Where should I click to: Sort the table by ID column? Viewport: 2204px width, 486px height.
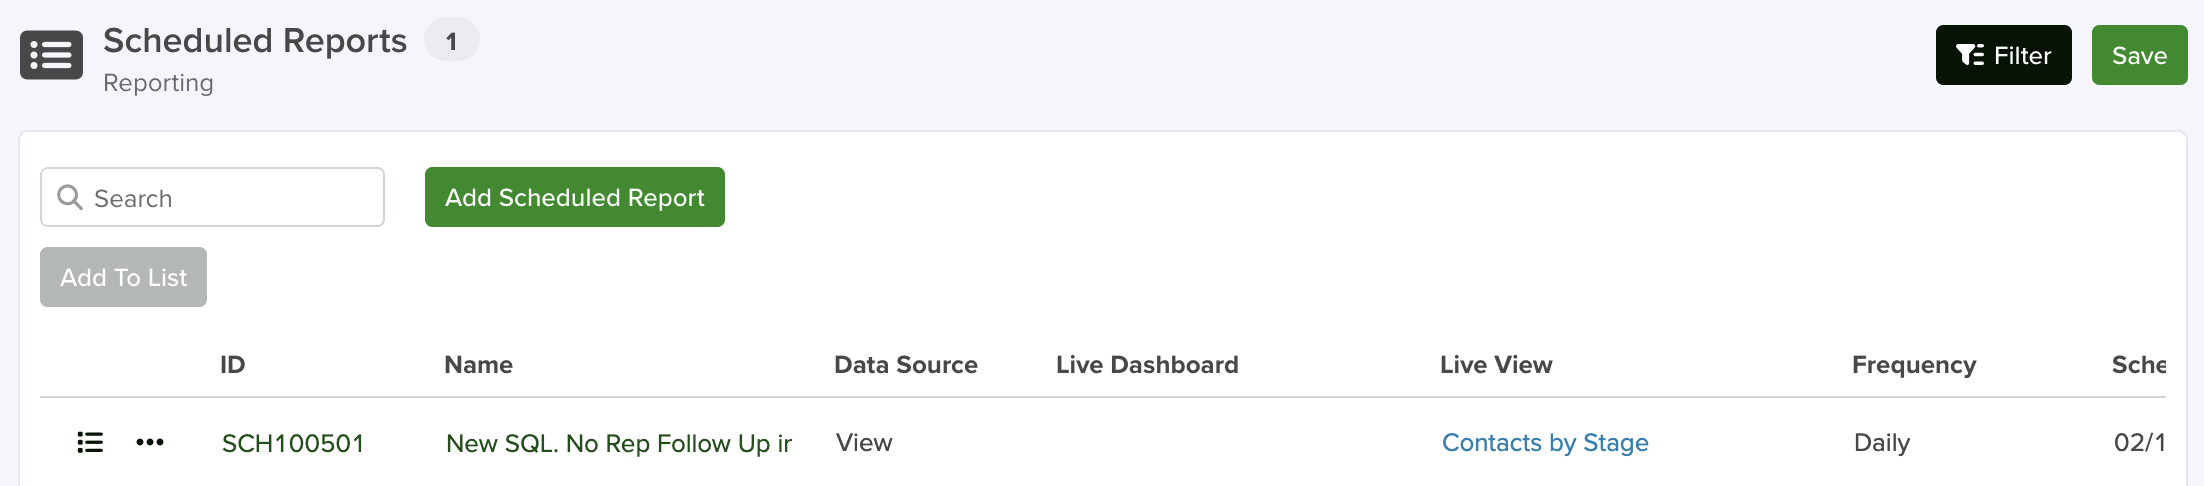(x=232, y=365)
